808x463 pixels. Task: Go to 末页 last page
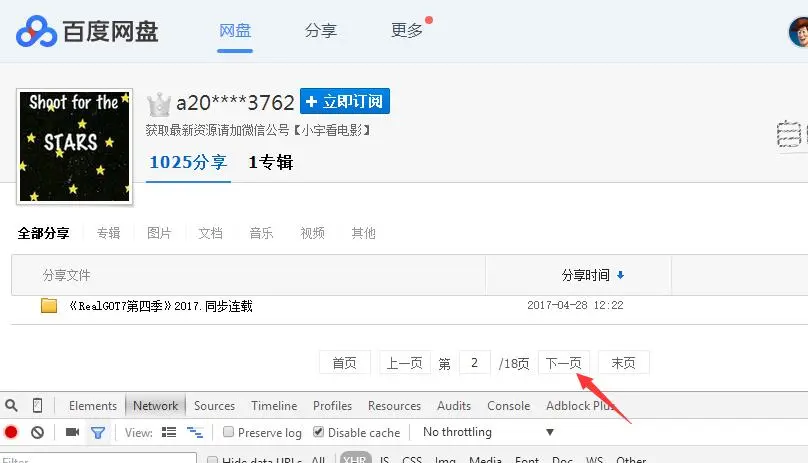click(x=624, y=362)
